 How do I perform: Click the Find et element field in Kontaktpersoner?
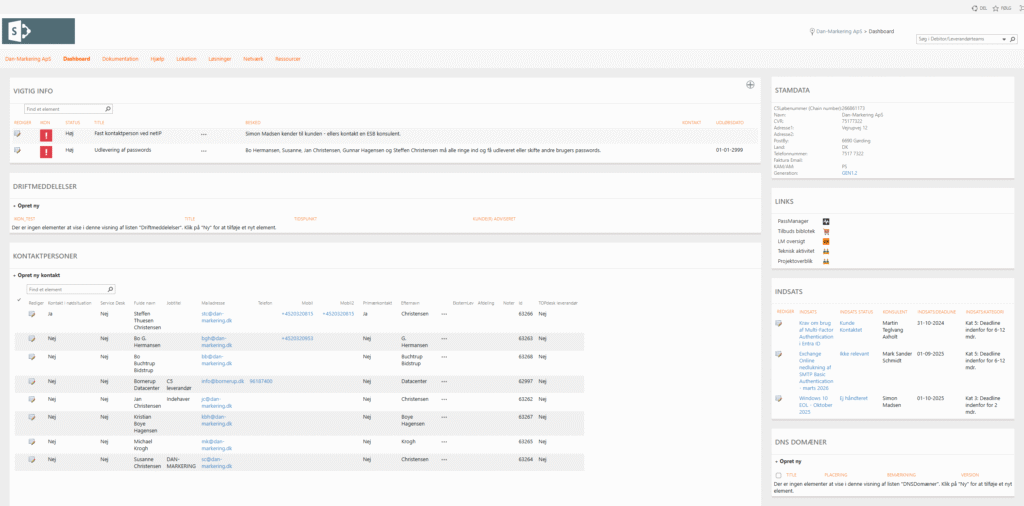[x=64, y=289]
